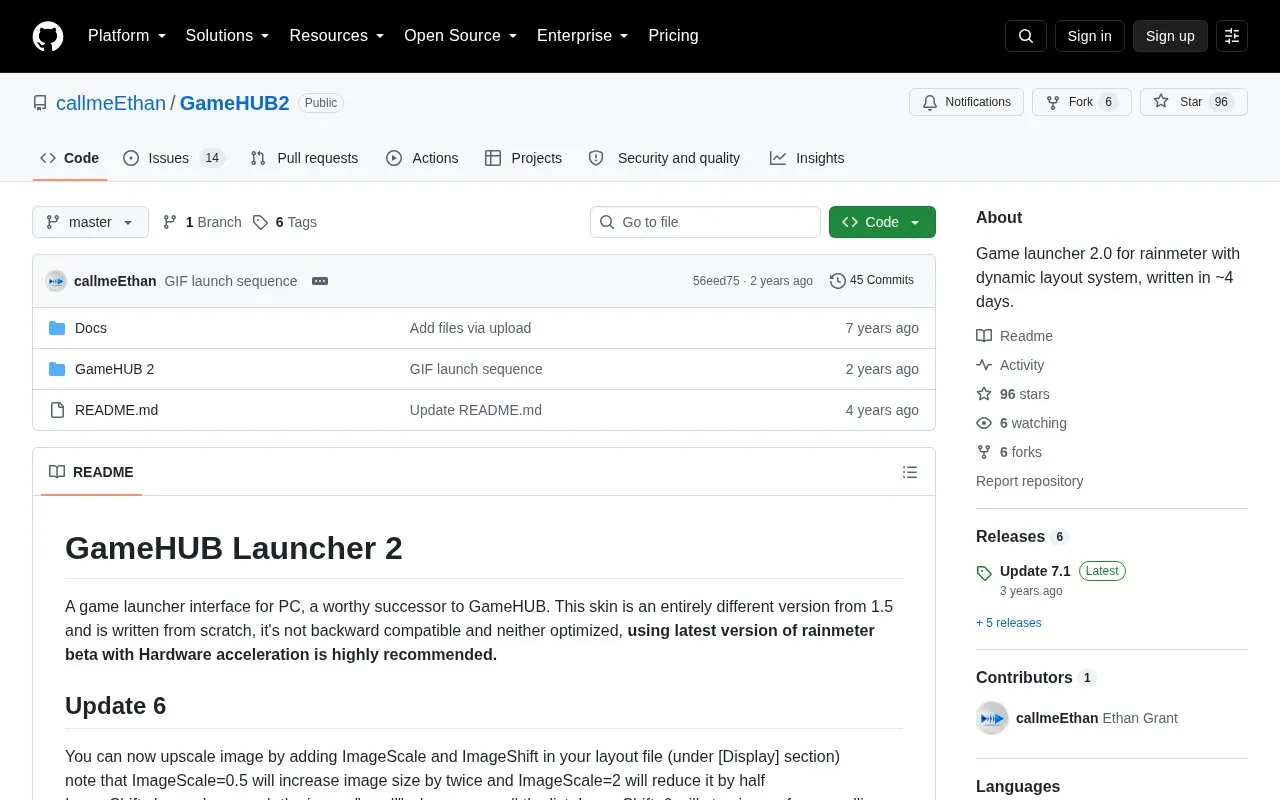The width and height of the screenshot is (1280, 800).
Task: Expand the green Code dropdown
Action: 882,222
